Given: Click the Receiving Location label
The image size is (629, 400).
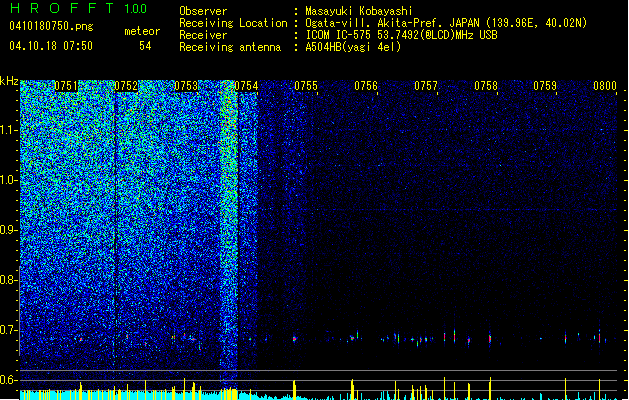Looking at the screenshot, I should [233, 23].
